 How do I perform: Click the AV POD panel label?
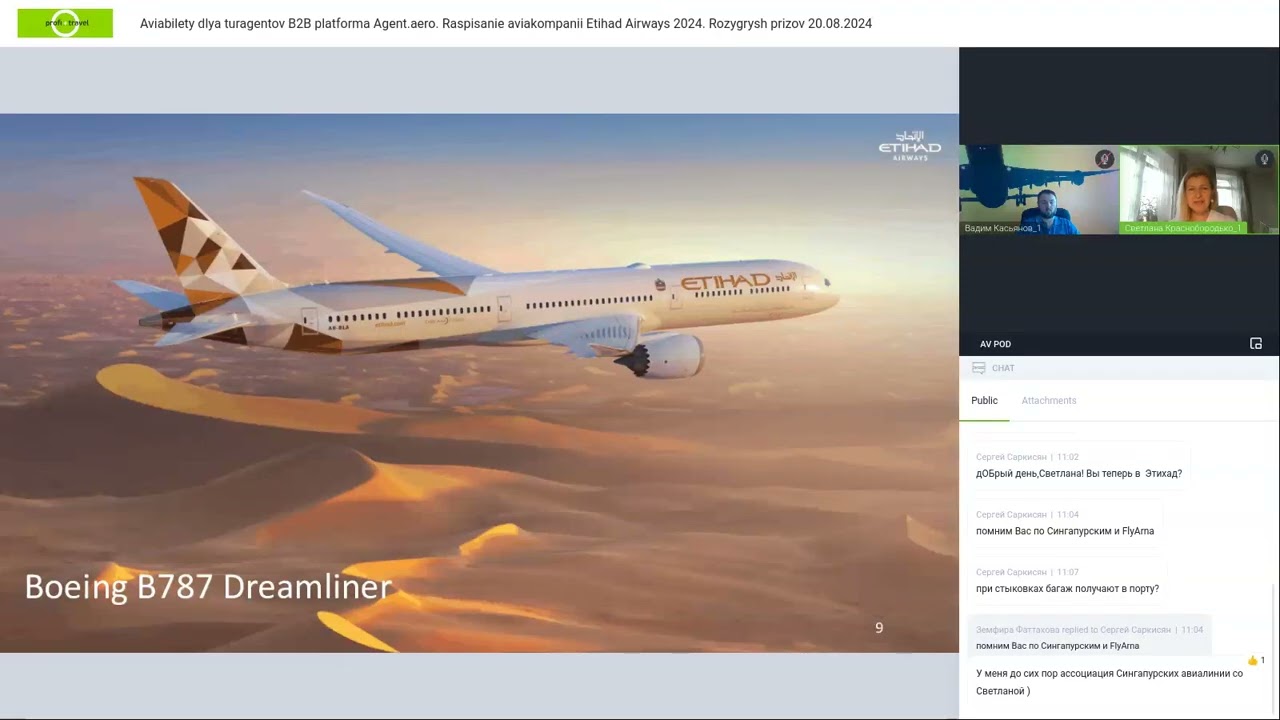995,344
